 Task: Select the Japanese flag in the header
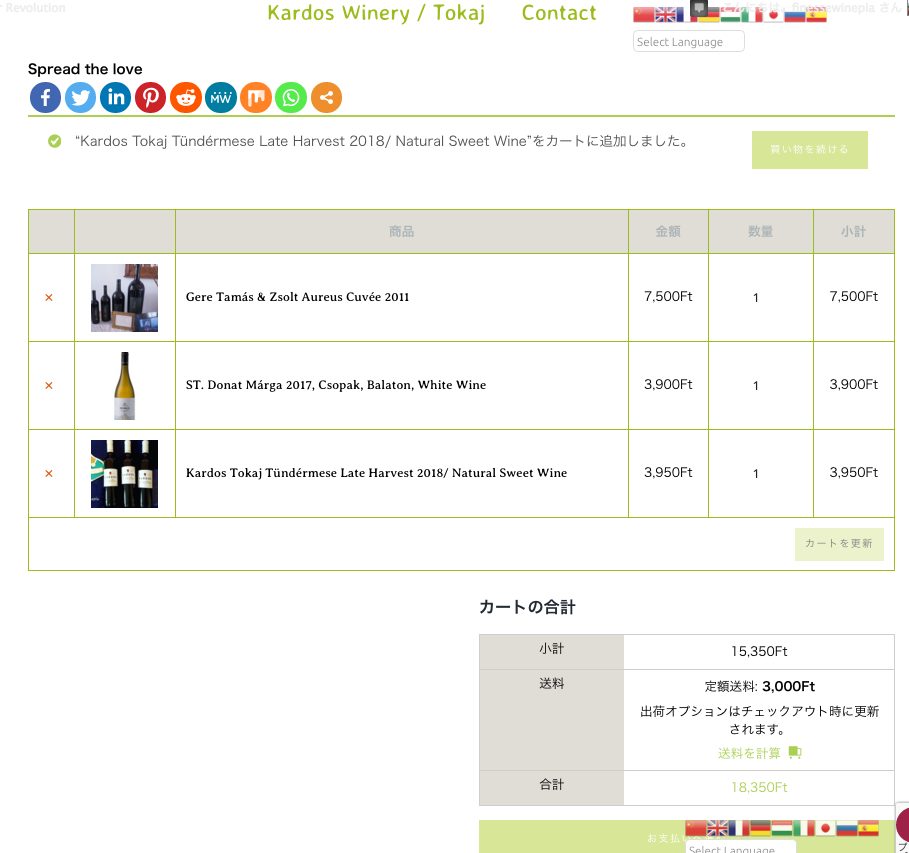coord(773,14)
